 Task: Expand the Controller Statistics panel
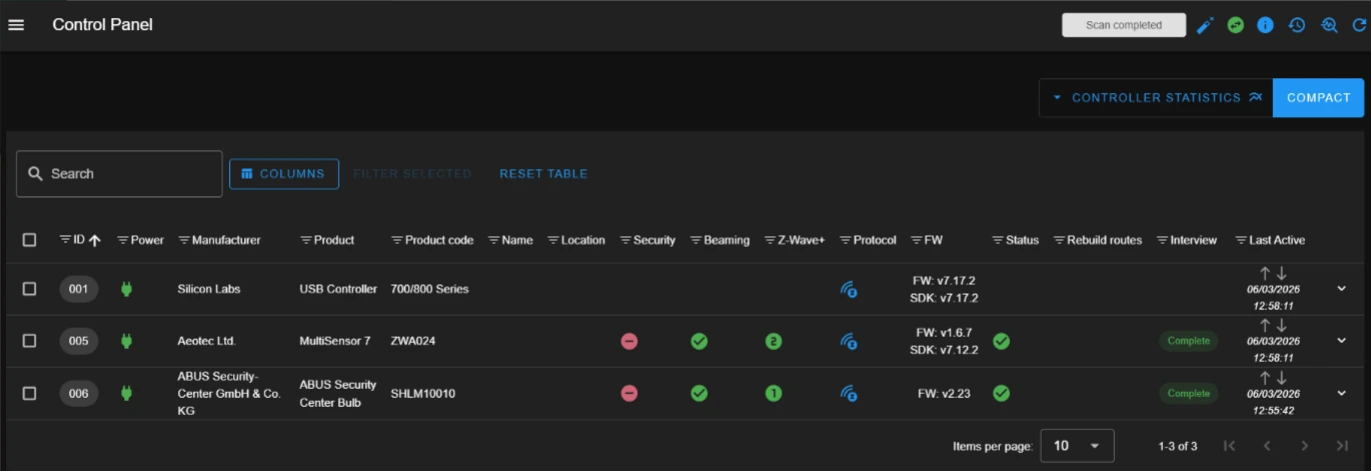coord(1155,98)
